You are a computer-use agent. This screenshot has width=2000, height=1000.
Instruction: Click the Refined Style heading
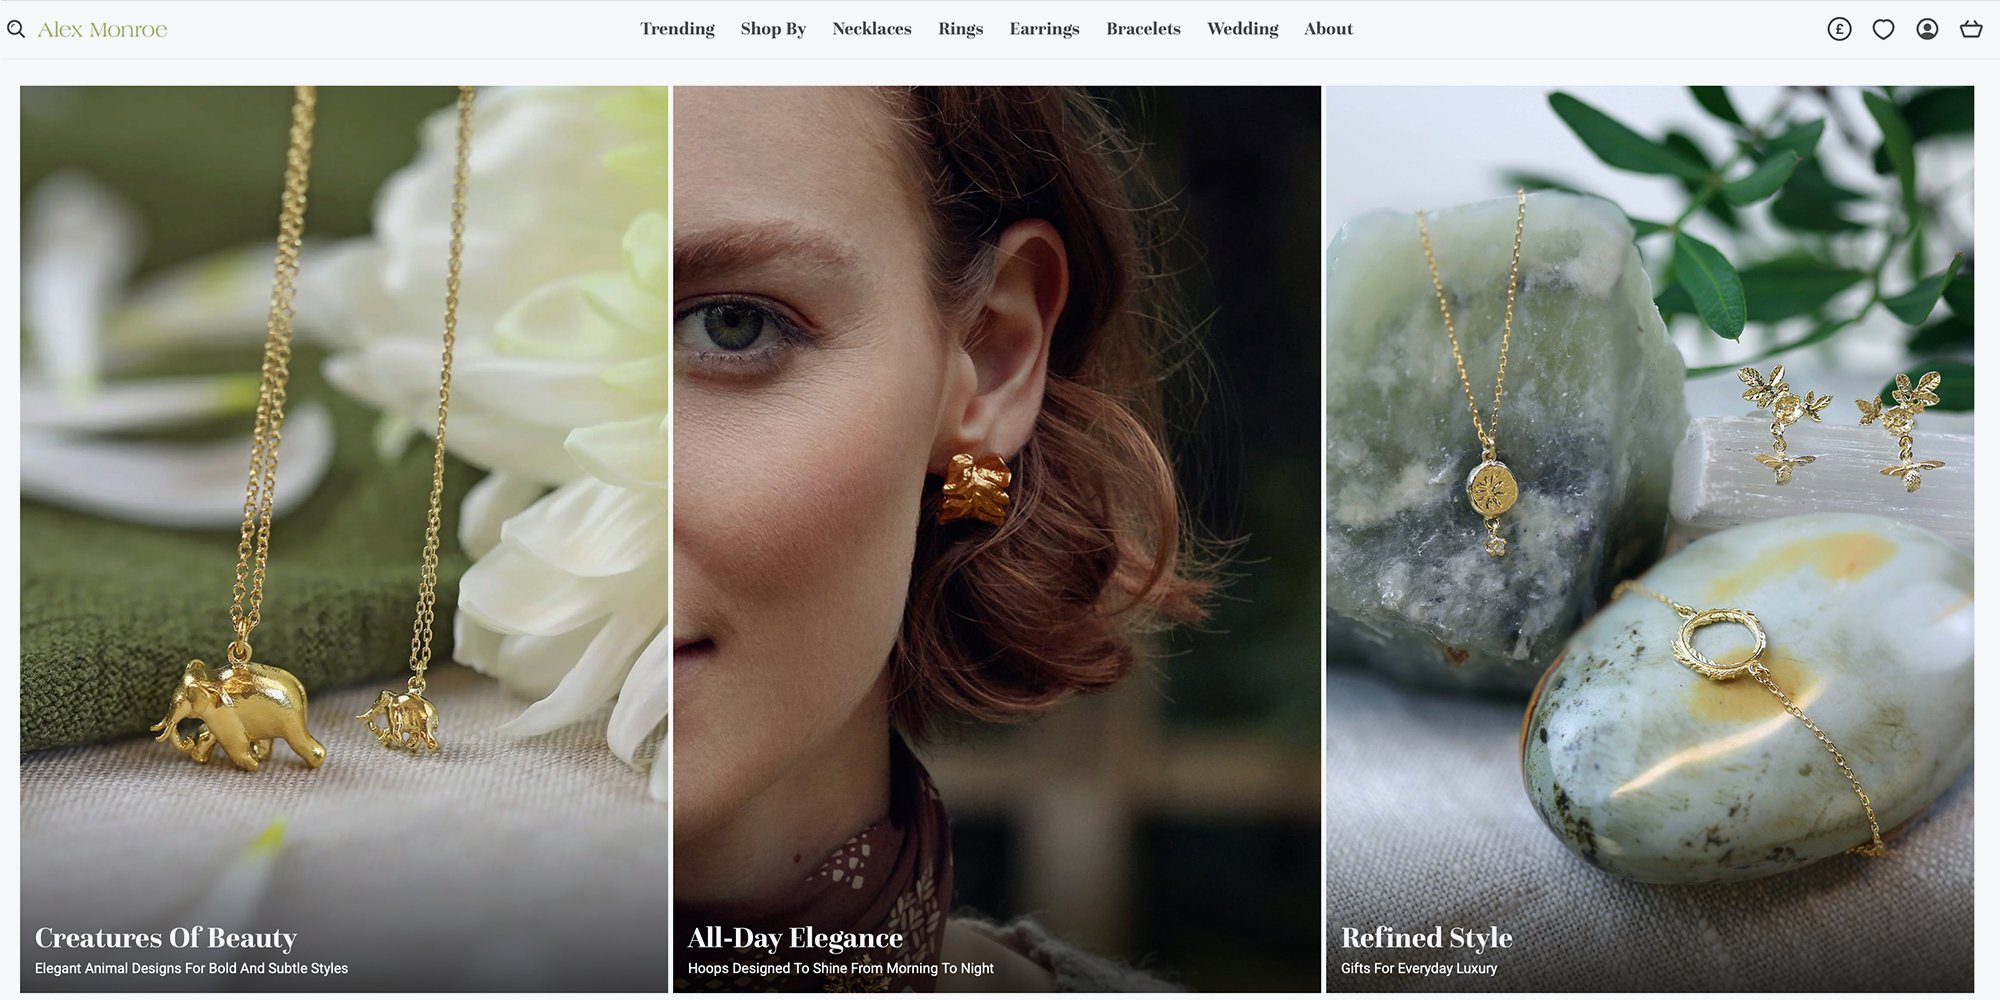click(x=1426, y=938)
